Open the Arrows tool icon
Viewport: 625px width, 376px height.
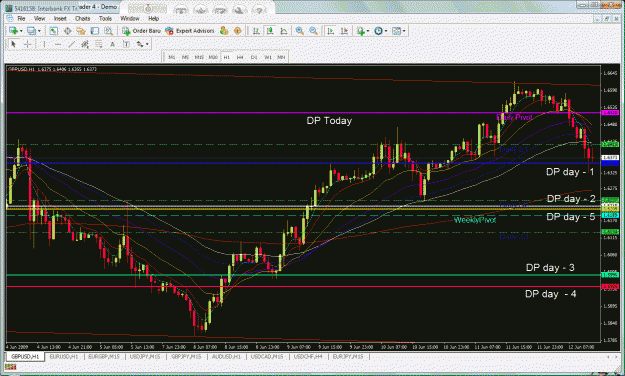click(140, 44)
